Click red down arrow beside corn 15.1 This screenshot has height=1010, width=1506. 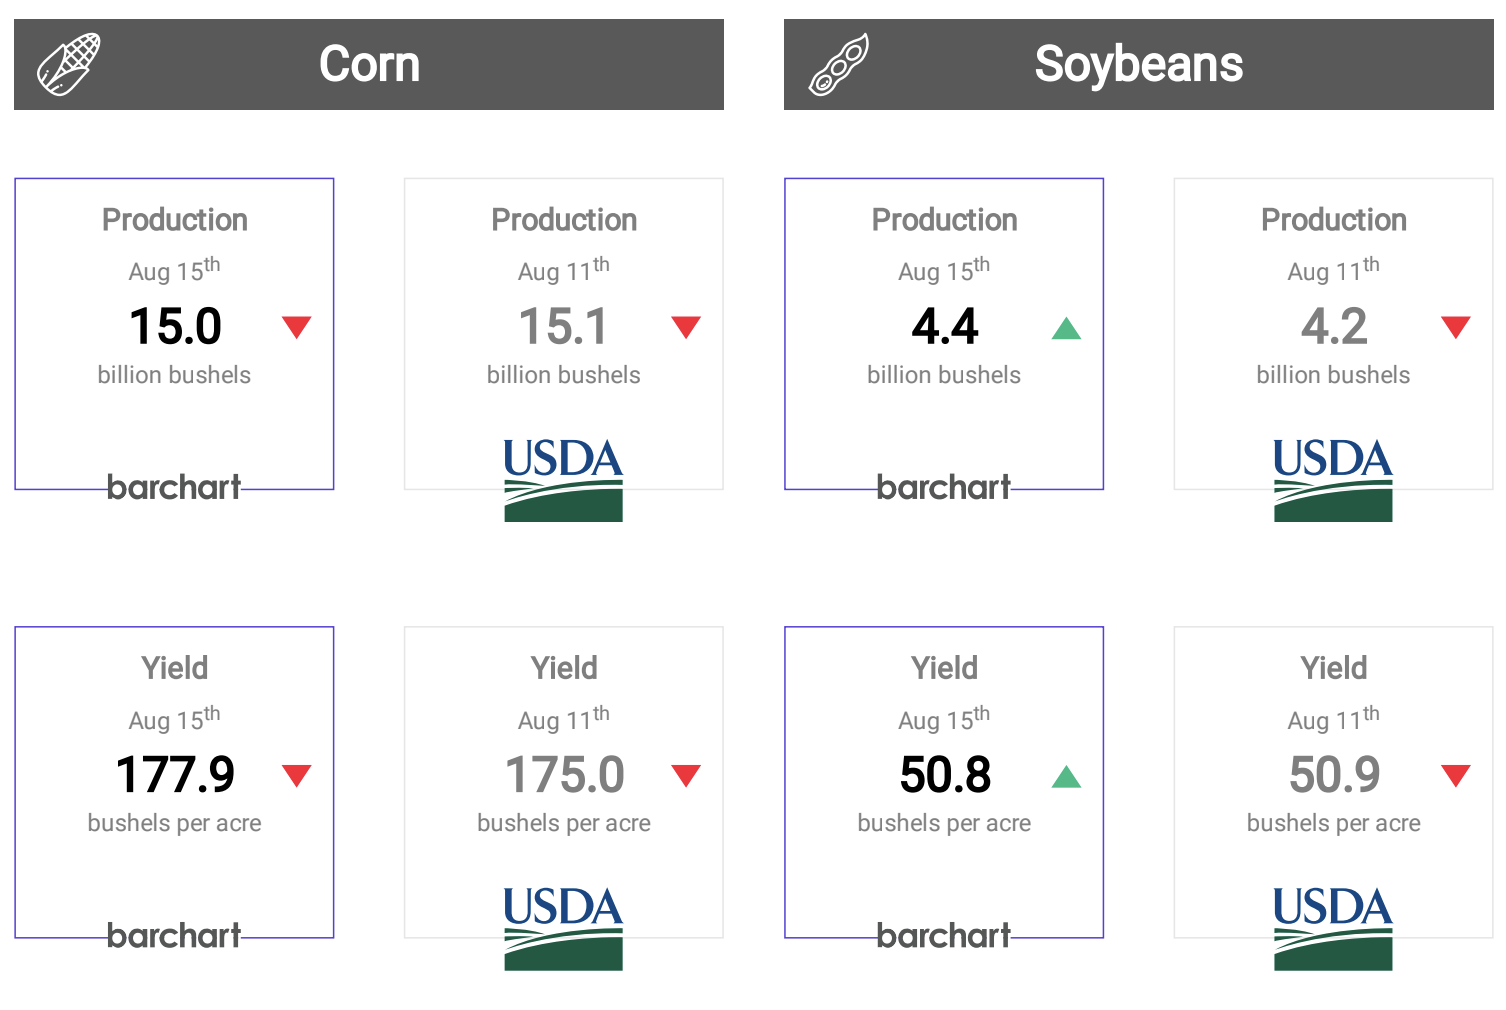pos(686,327)
